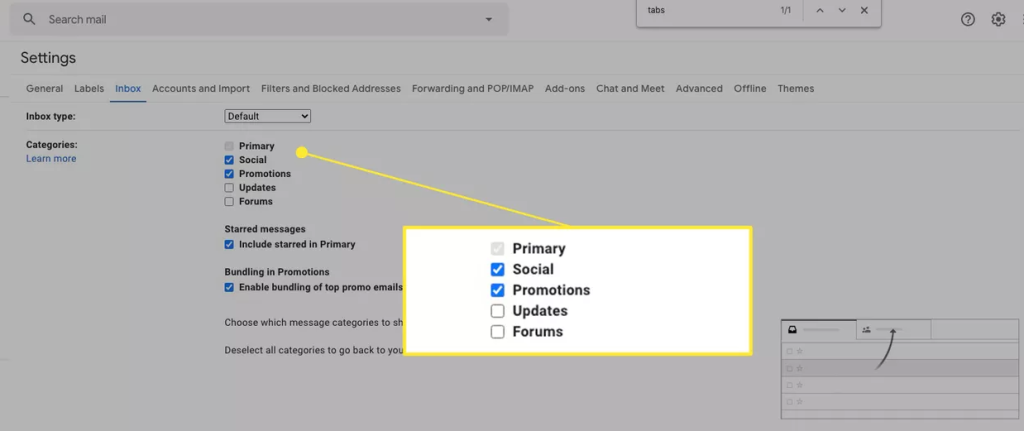Switch to the General settings tab

[x=44, y=88]
